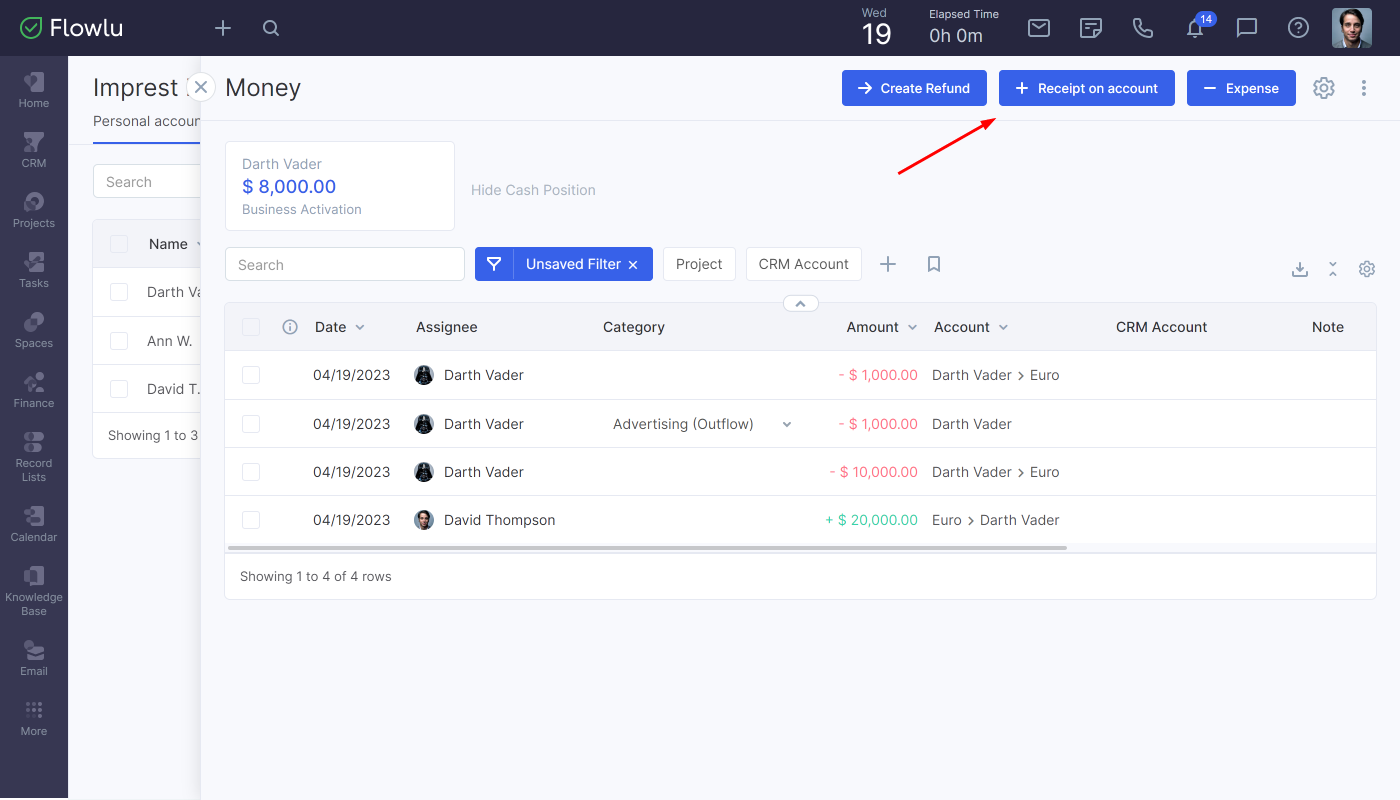Image resolution: width=1400 pixels, height=800 pixels.
Task: Check the David Thompson transaction row
Action: point(251,520)
